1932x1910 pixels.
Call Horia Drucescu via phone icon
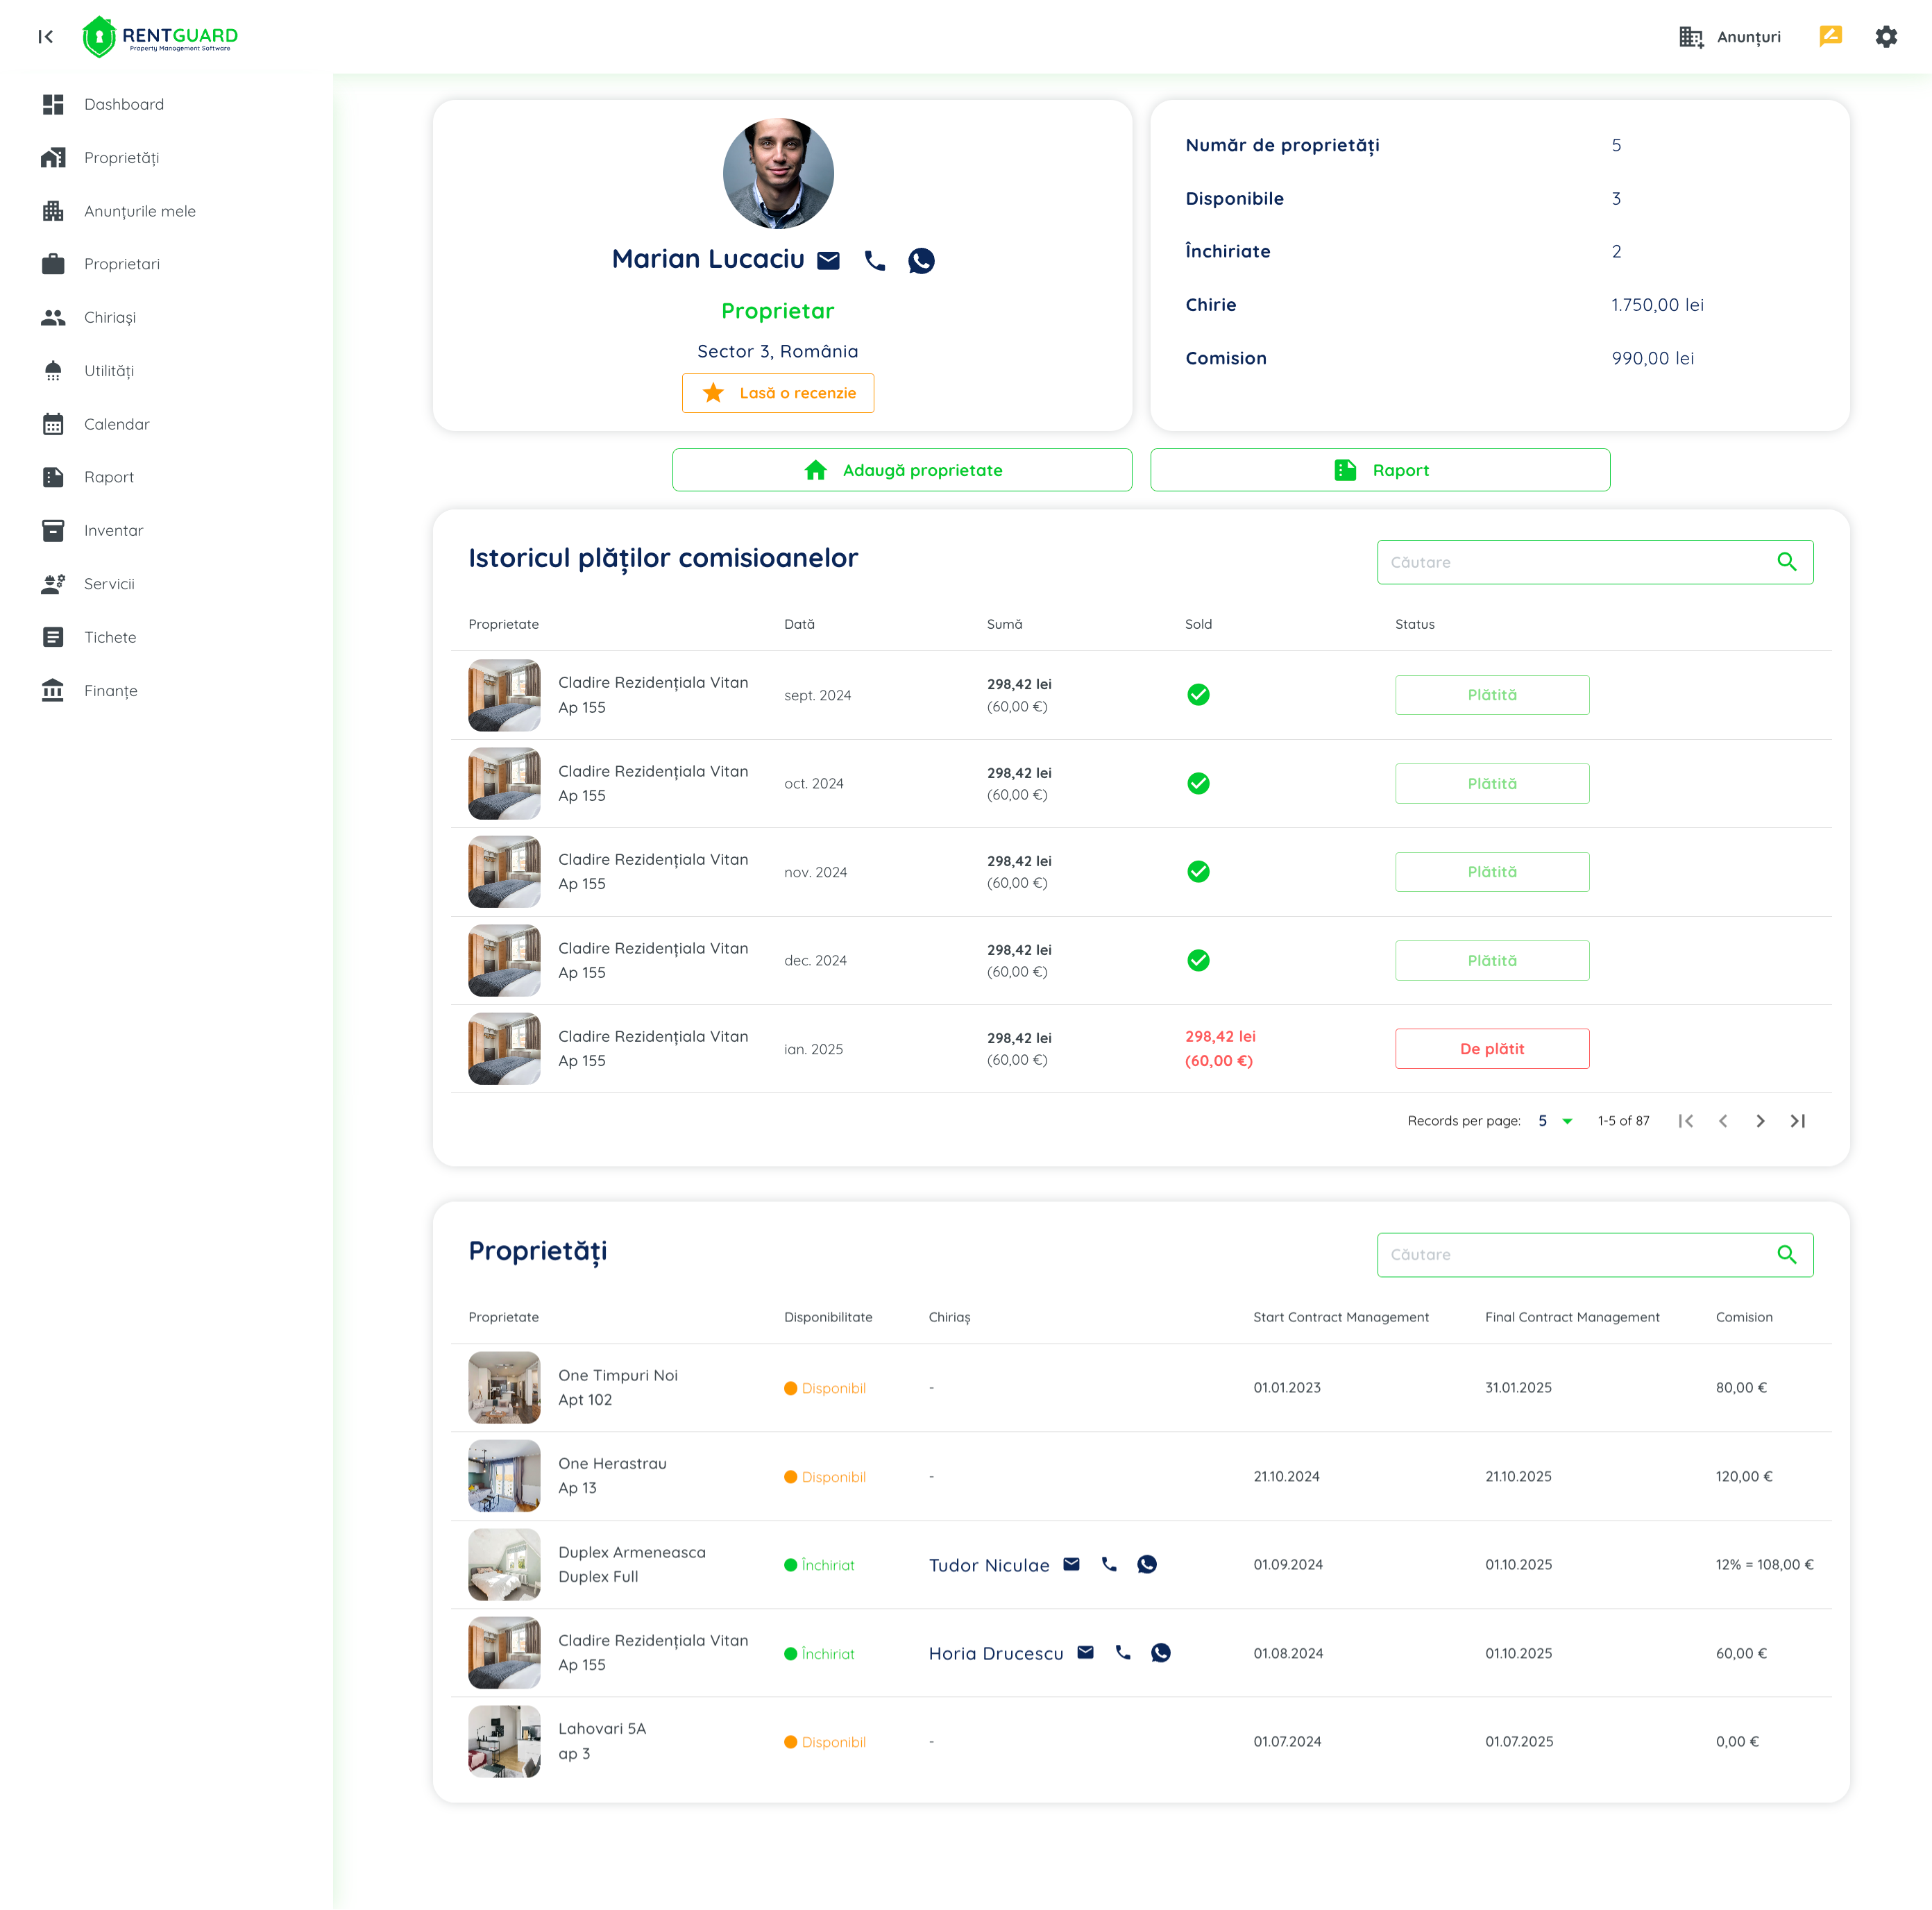point(1122,1653)
